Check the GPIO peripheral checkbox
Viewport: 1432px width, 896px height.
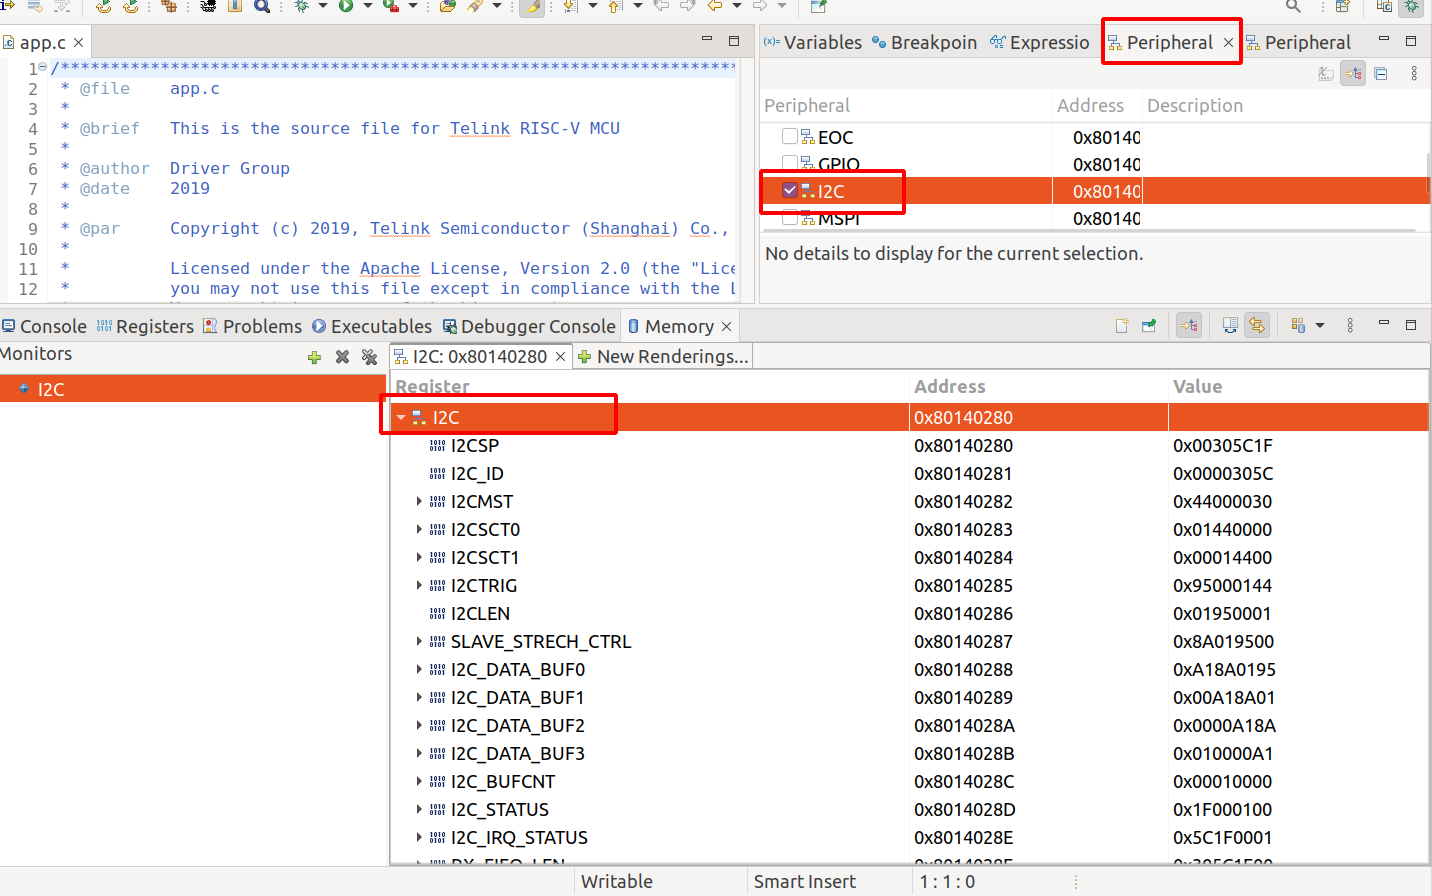pos(790,162)
